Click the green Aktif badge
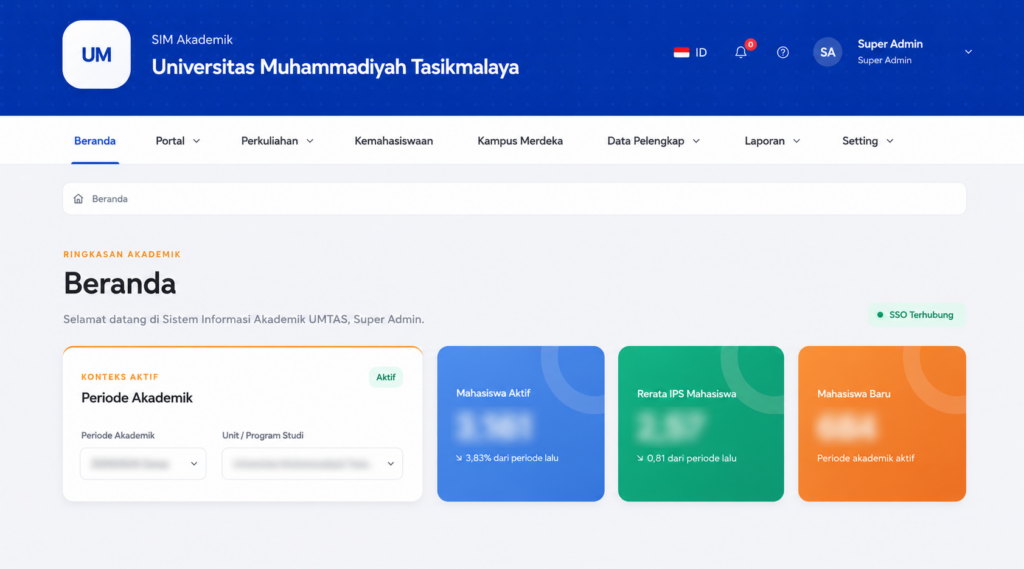The height and width of the screenshot is (569, 1024). pos(385,377)
